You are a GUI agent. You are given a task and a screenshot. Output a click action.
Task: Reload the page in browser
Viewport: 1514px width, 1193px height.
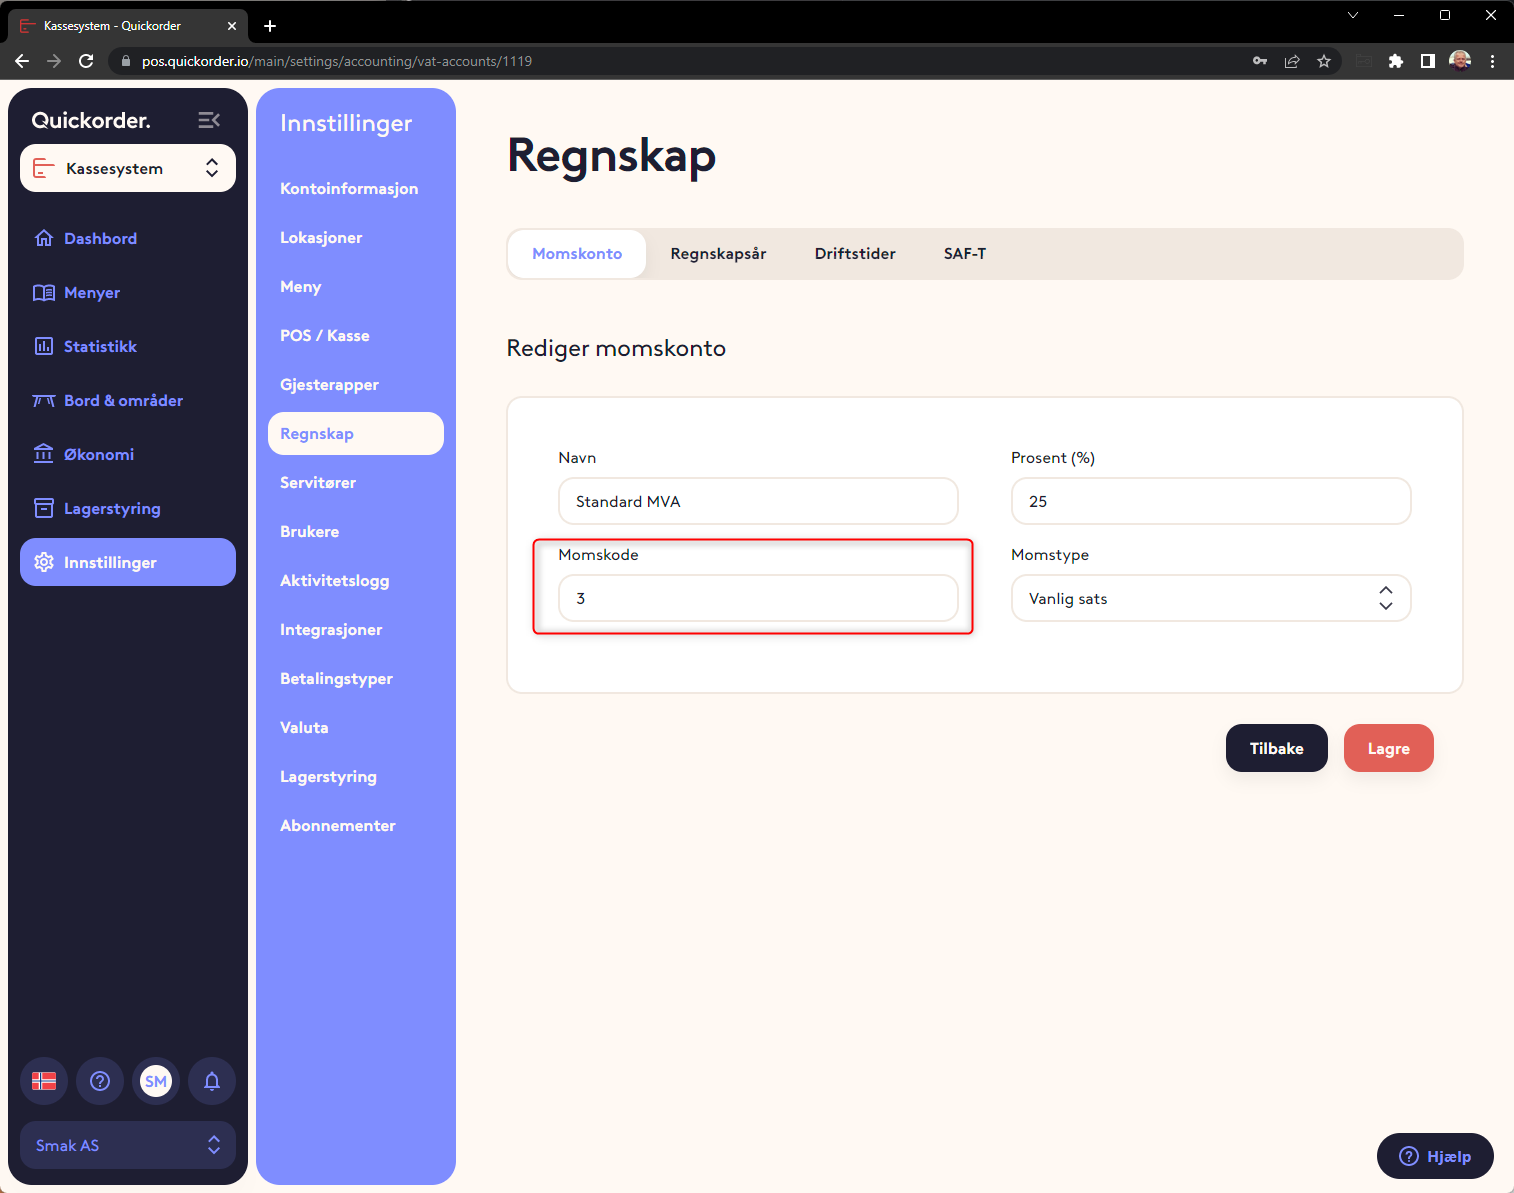point(86,61)
